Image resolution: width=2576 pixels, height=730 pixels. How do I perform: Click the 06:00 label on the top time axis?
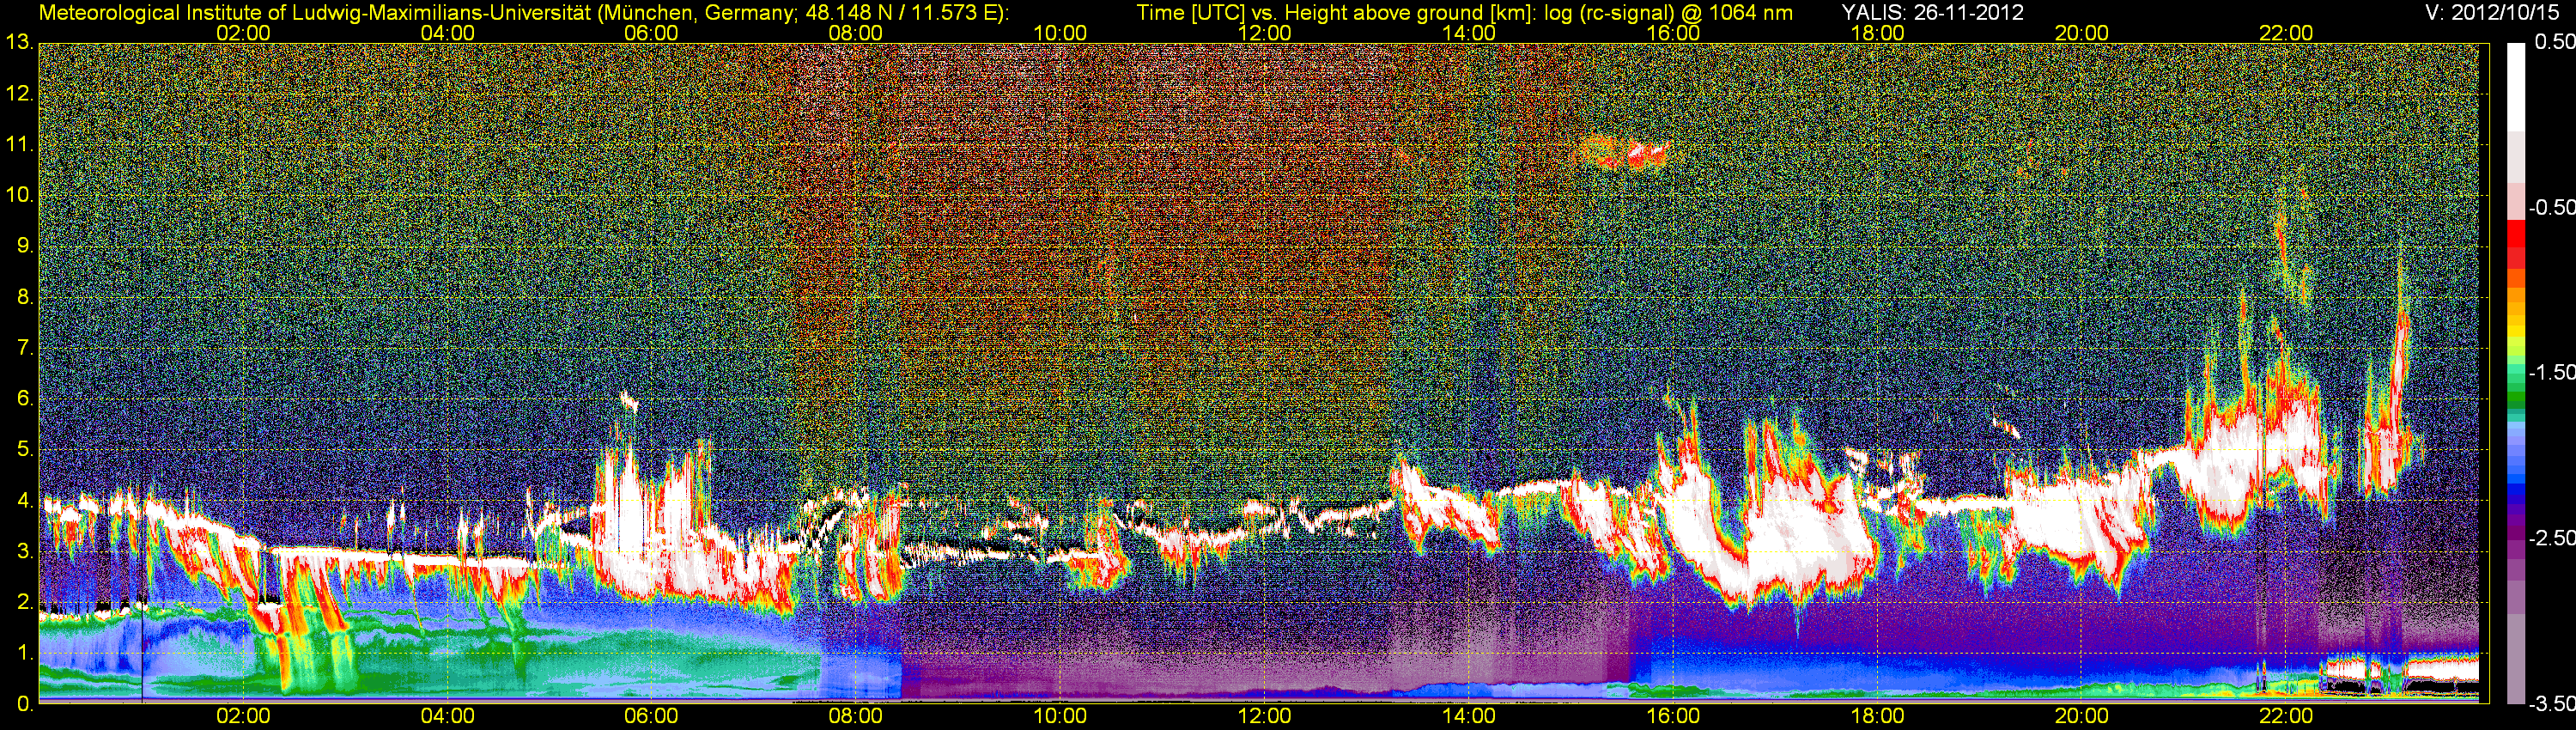pyautogui.click(x=651, y=33)
